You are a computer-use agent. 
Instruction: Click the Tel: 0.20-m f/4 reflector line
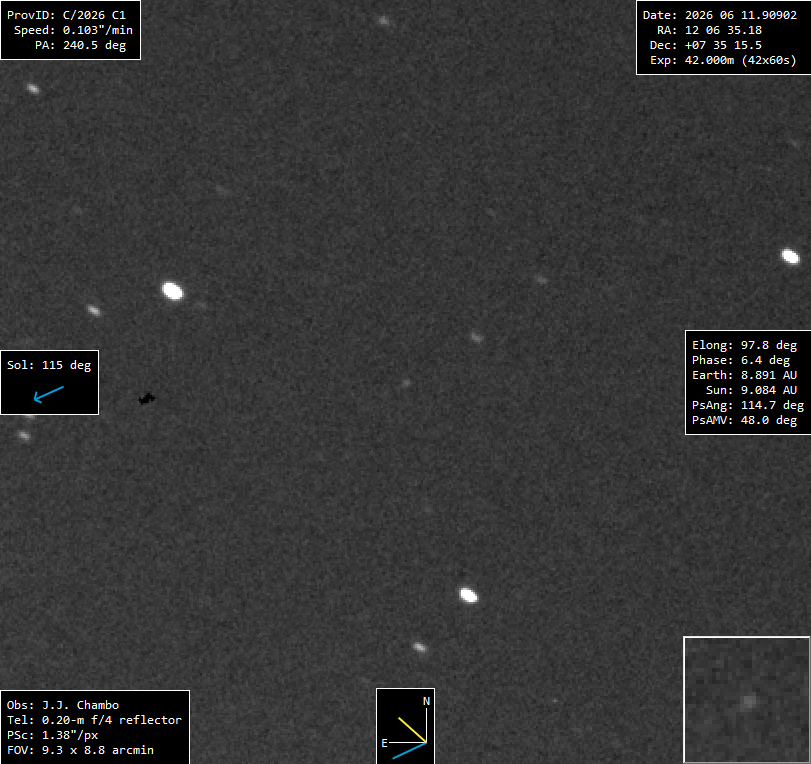click(x=94, y=720)
